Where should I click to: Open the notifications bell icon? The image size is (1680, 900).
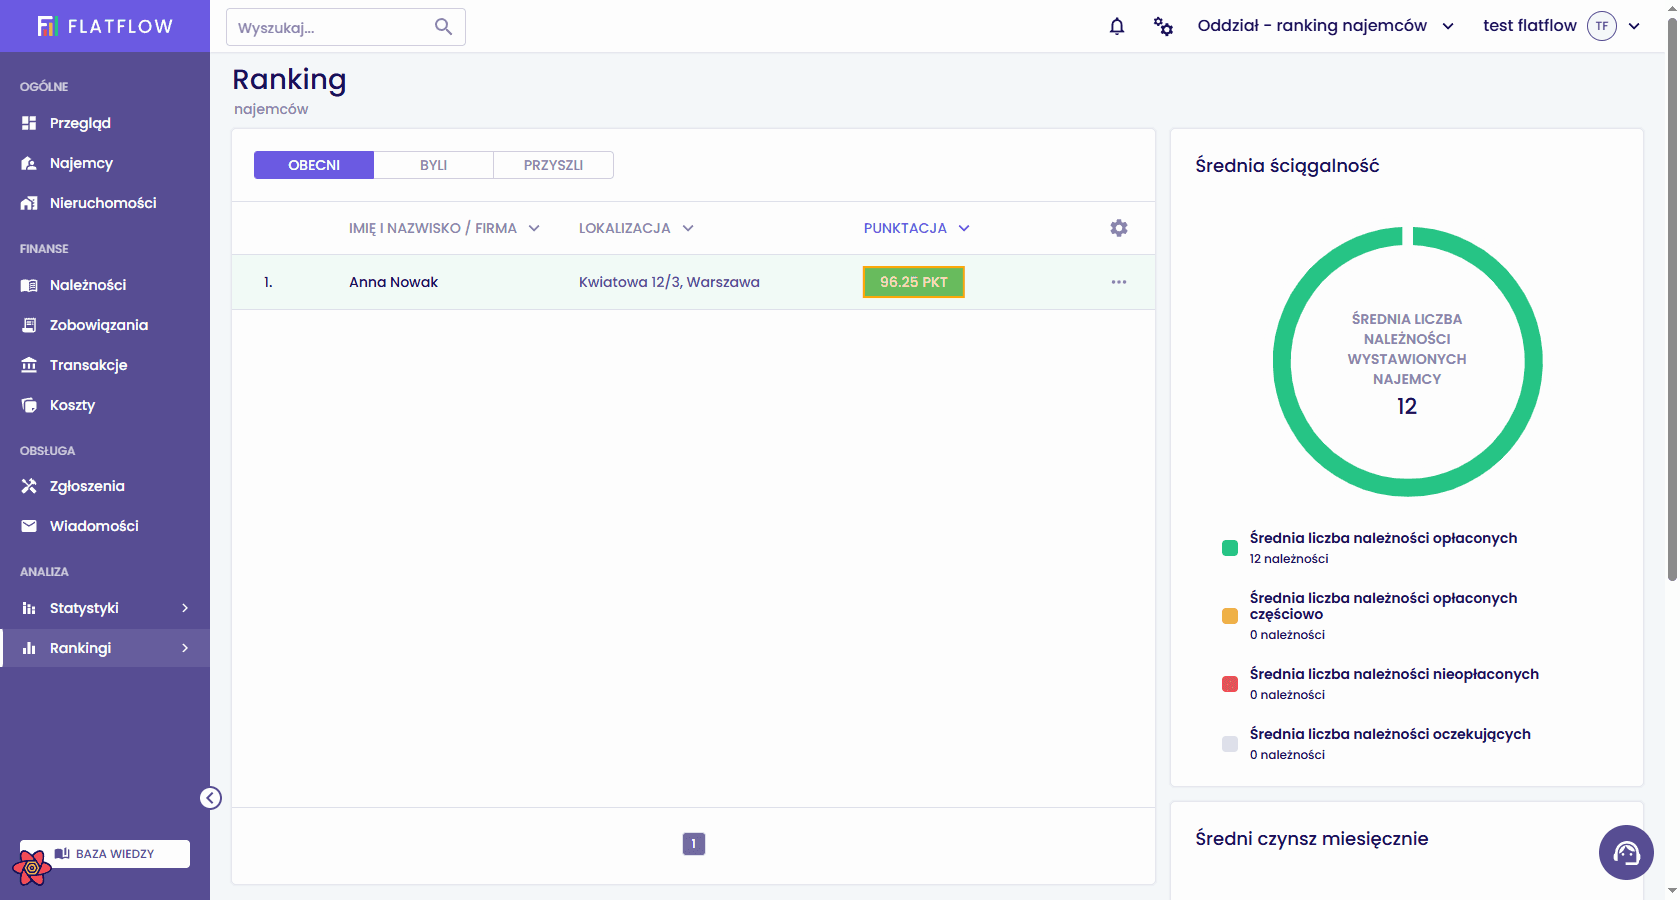[1117, 26]
